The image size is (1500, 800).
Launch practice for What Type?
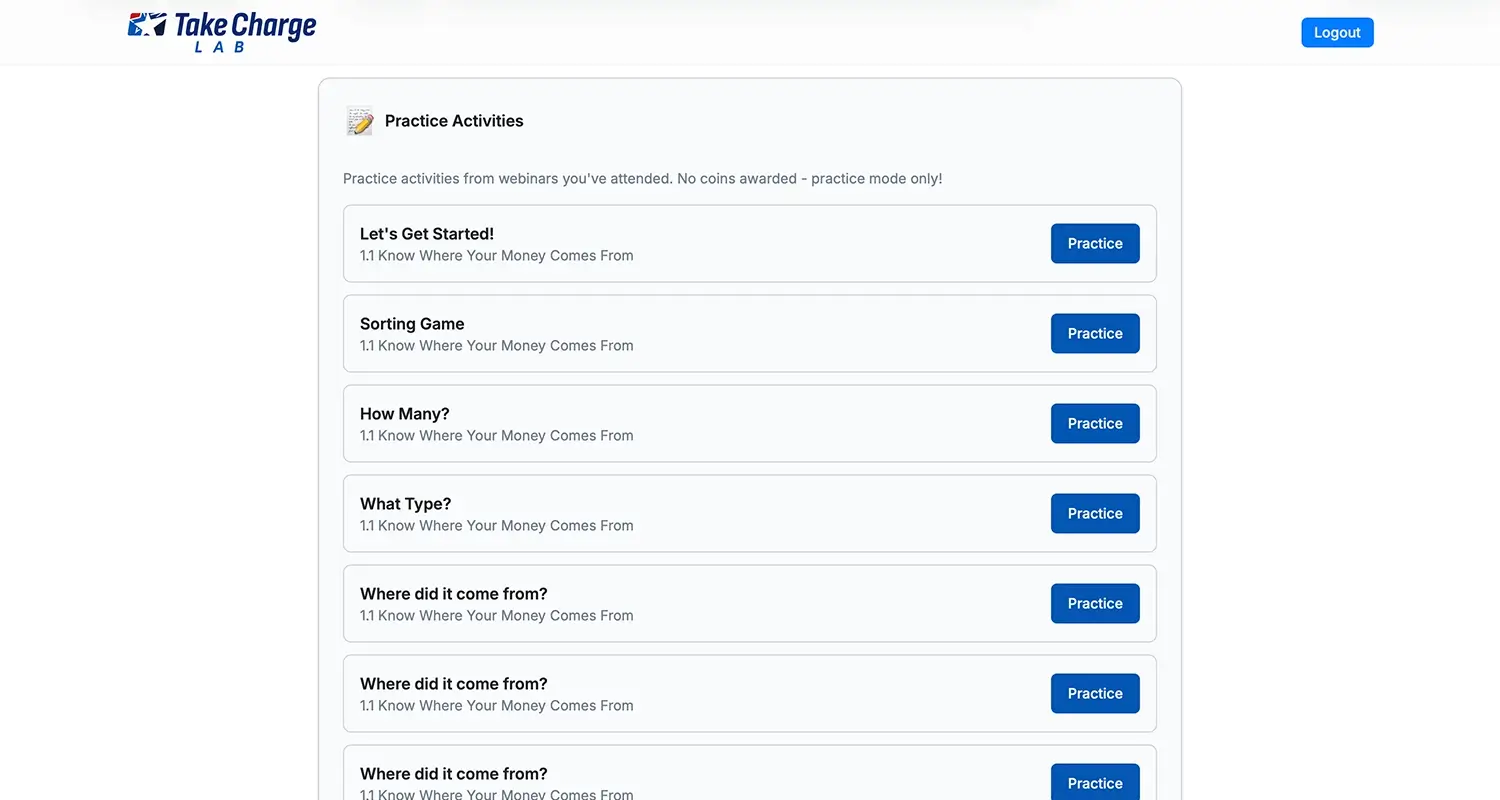pos(1095,514)
